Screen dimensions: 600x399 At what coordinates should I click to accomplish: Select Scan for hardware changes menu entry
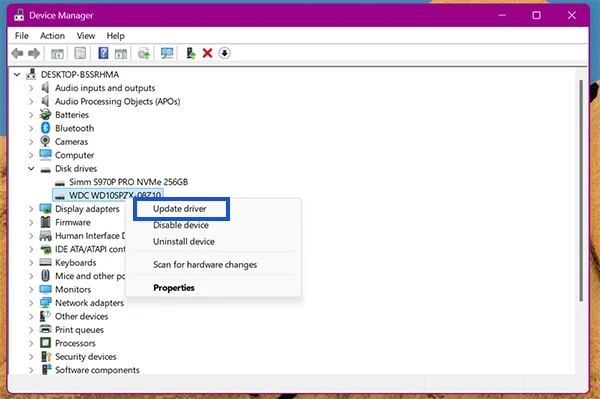205,265
